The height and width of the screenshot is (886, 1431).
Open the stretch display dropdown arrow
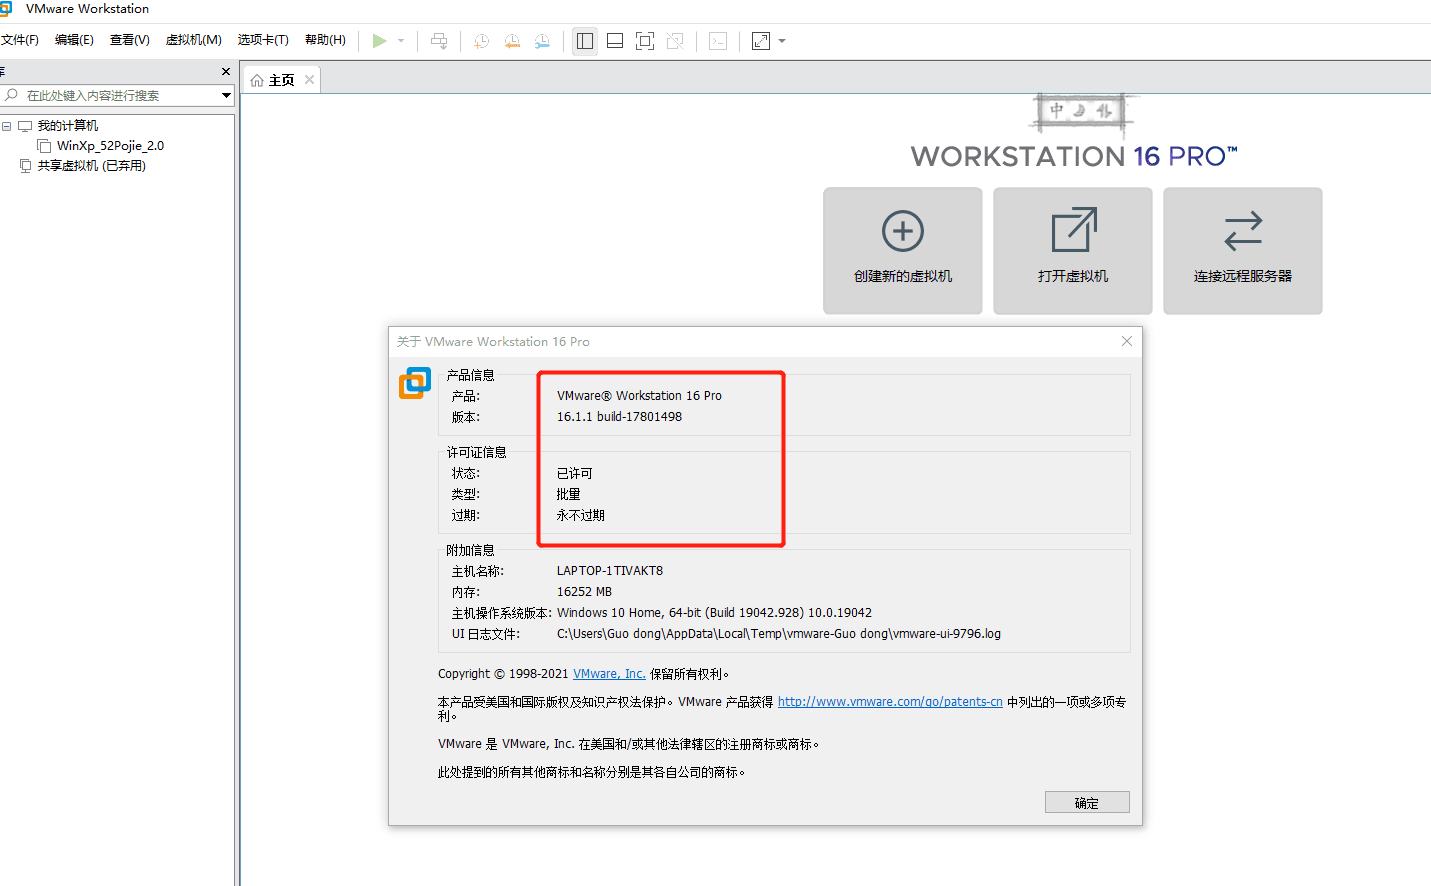[x=782, y=41]
